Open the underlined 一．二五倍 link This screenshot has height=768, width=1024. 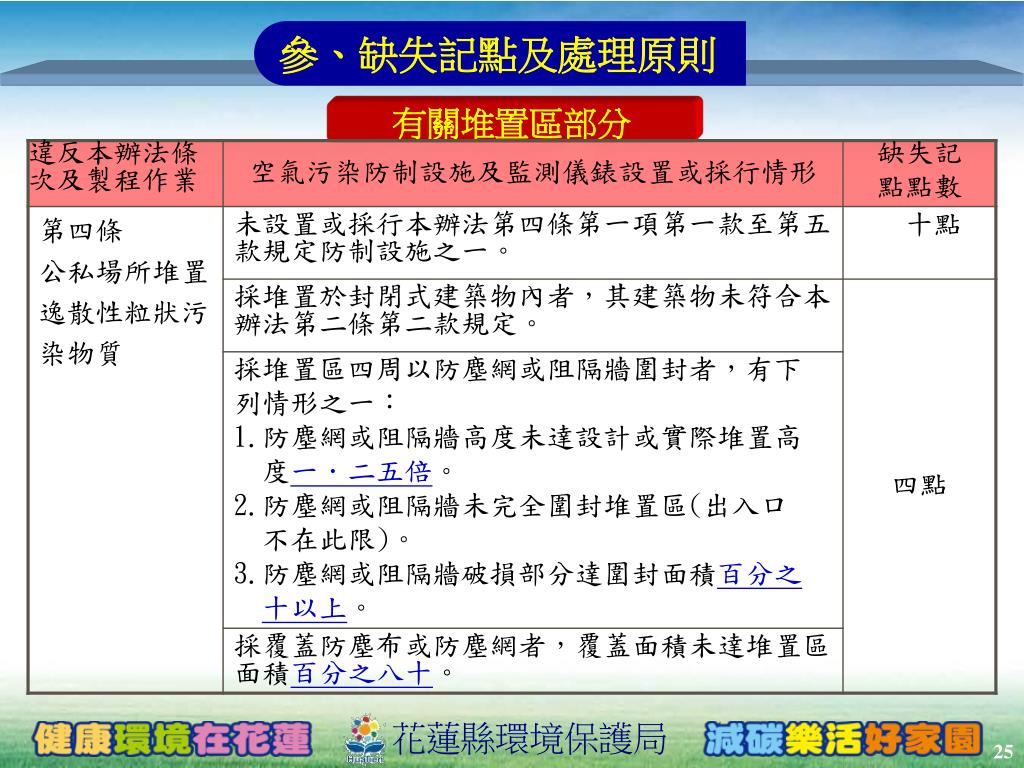point(360,472)
